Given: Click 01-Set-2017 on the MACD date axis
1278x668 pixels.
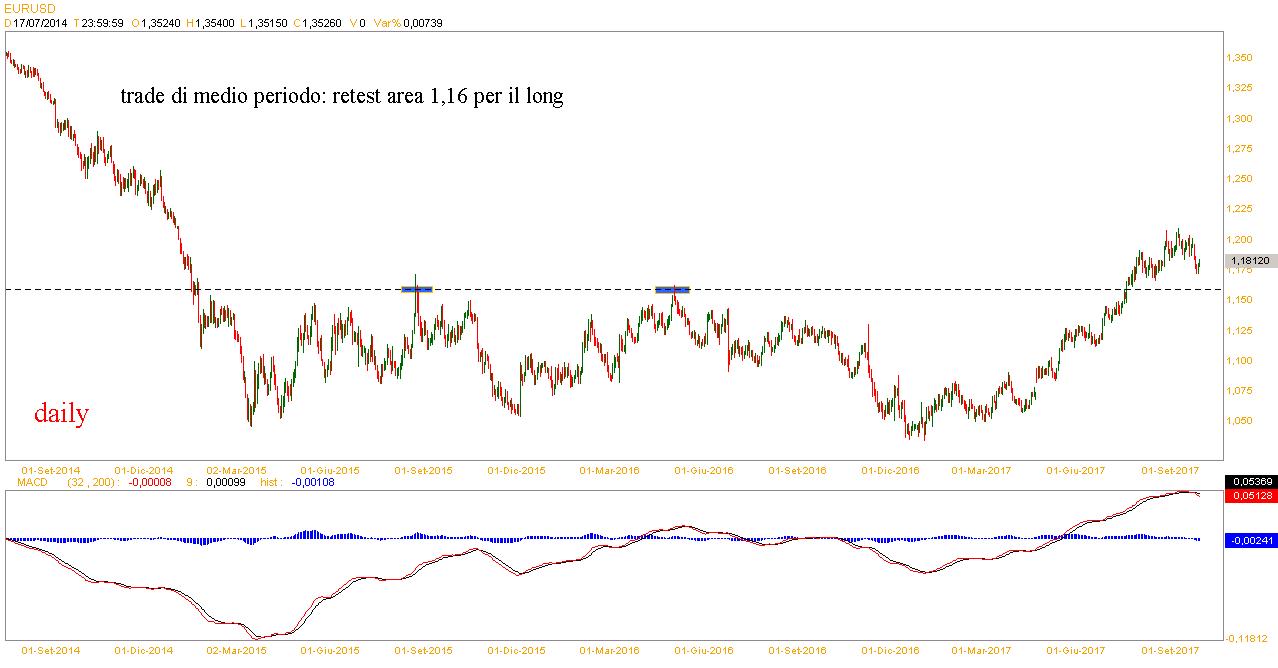Looking at the screenshot, I should coord(1170,650).
